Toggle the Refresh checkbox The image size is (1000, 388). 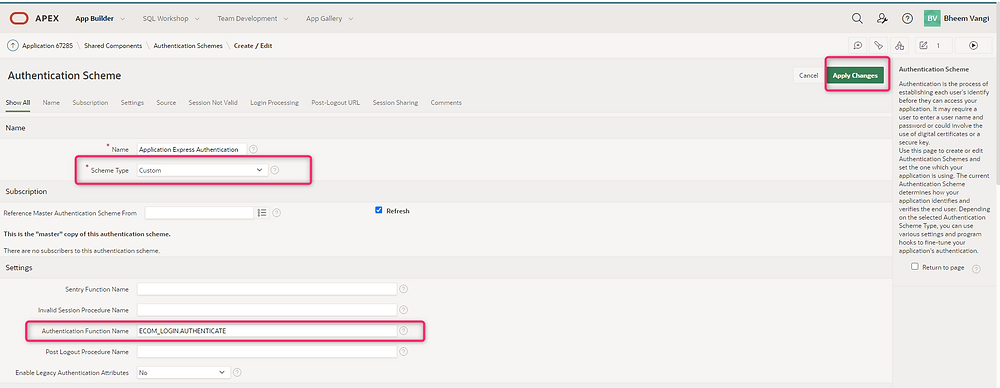point(379,210)
